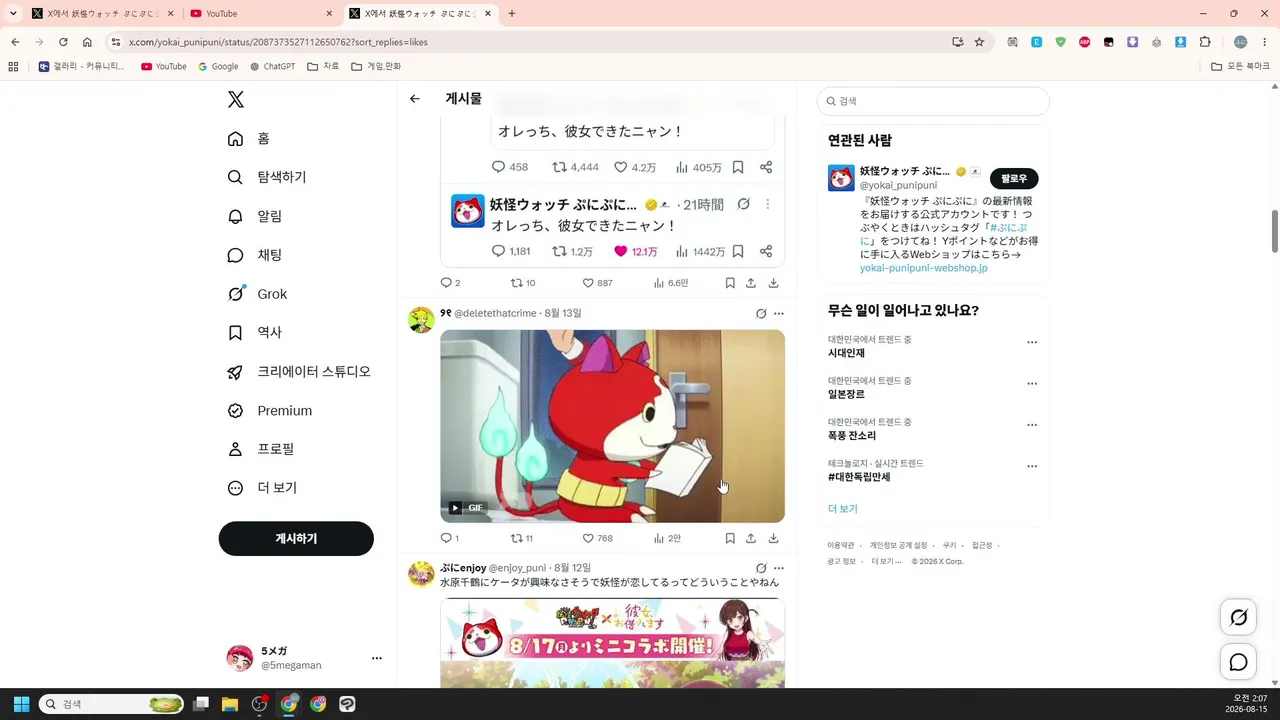
Task: Open the X logo home link
Action: point(236,99)
